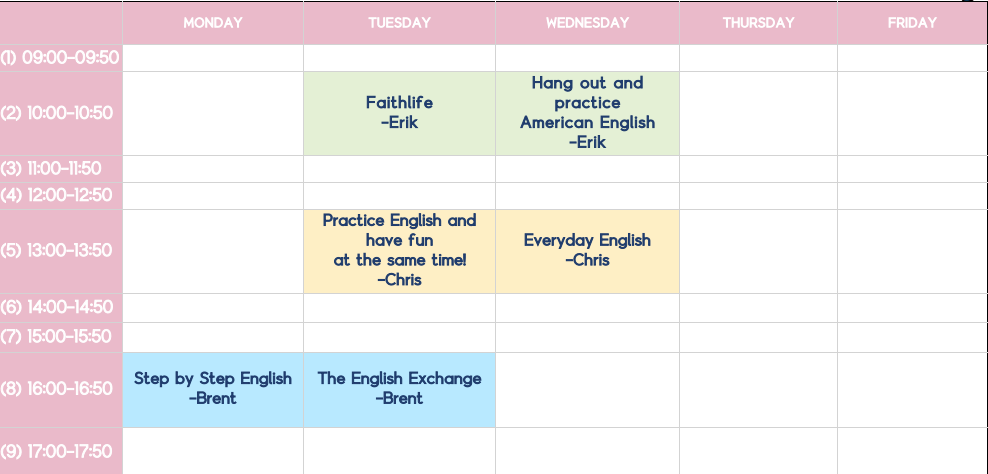Select period 3 label 11:00-11:50
988x474 pixels.
[x=60, y=168]
